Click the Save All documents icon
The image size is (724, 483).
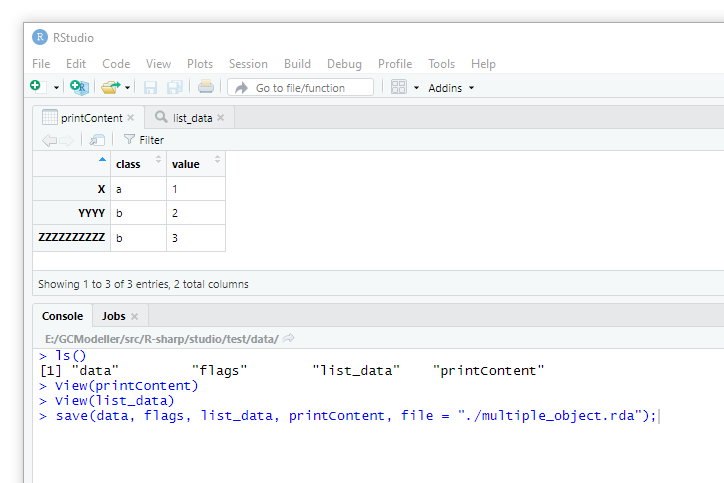coord(175,87)
